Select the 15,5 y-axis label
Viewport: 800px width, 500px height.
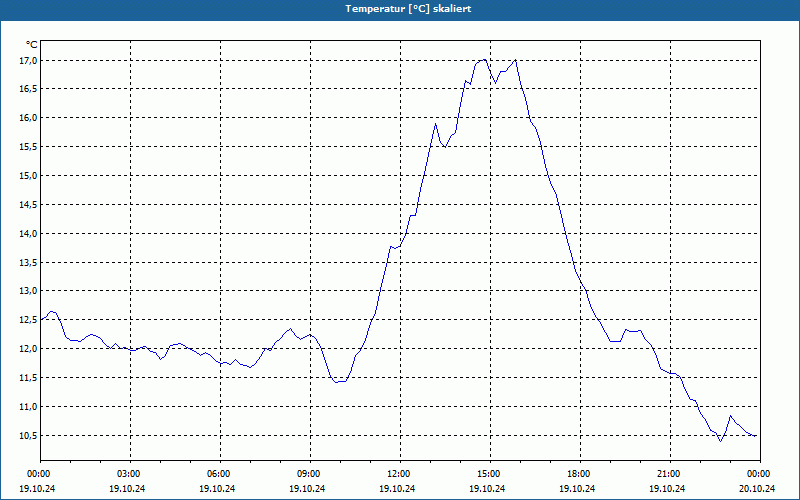29,147
